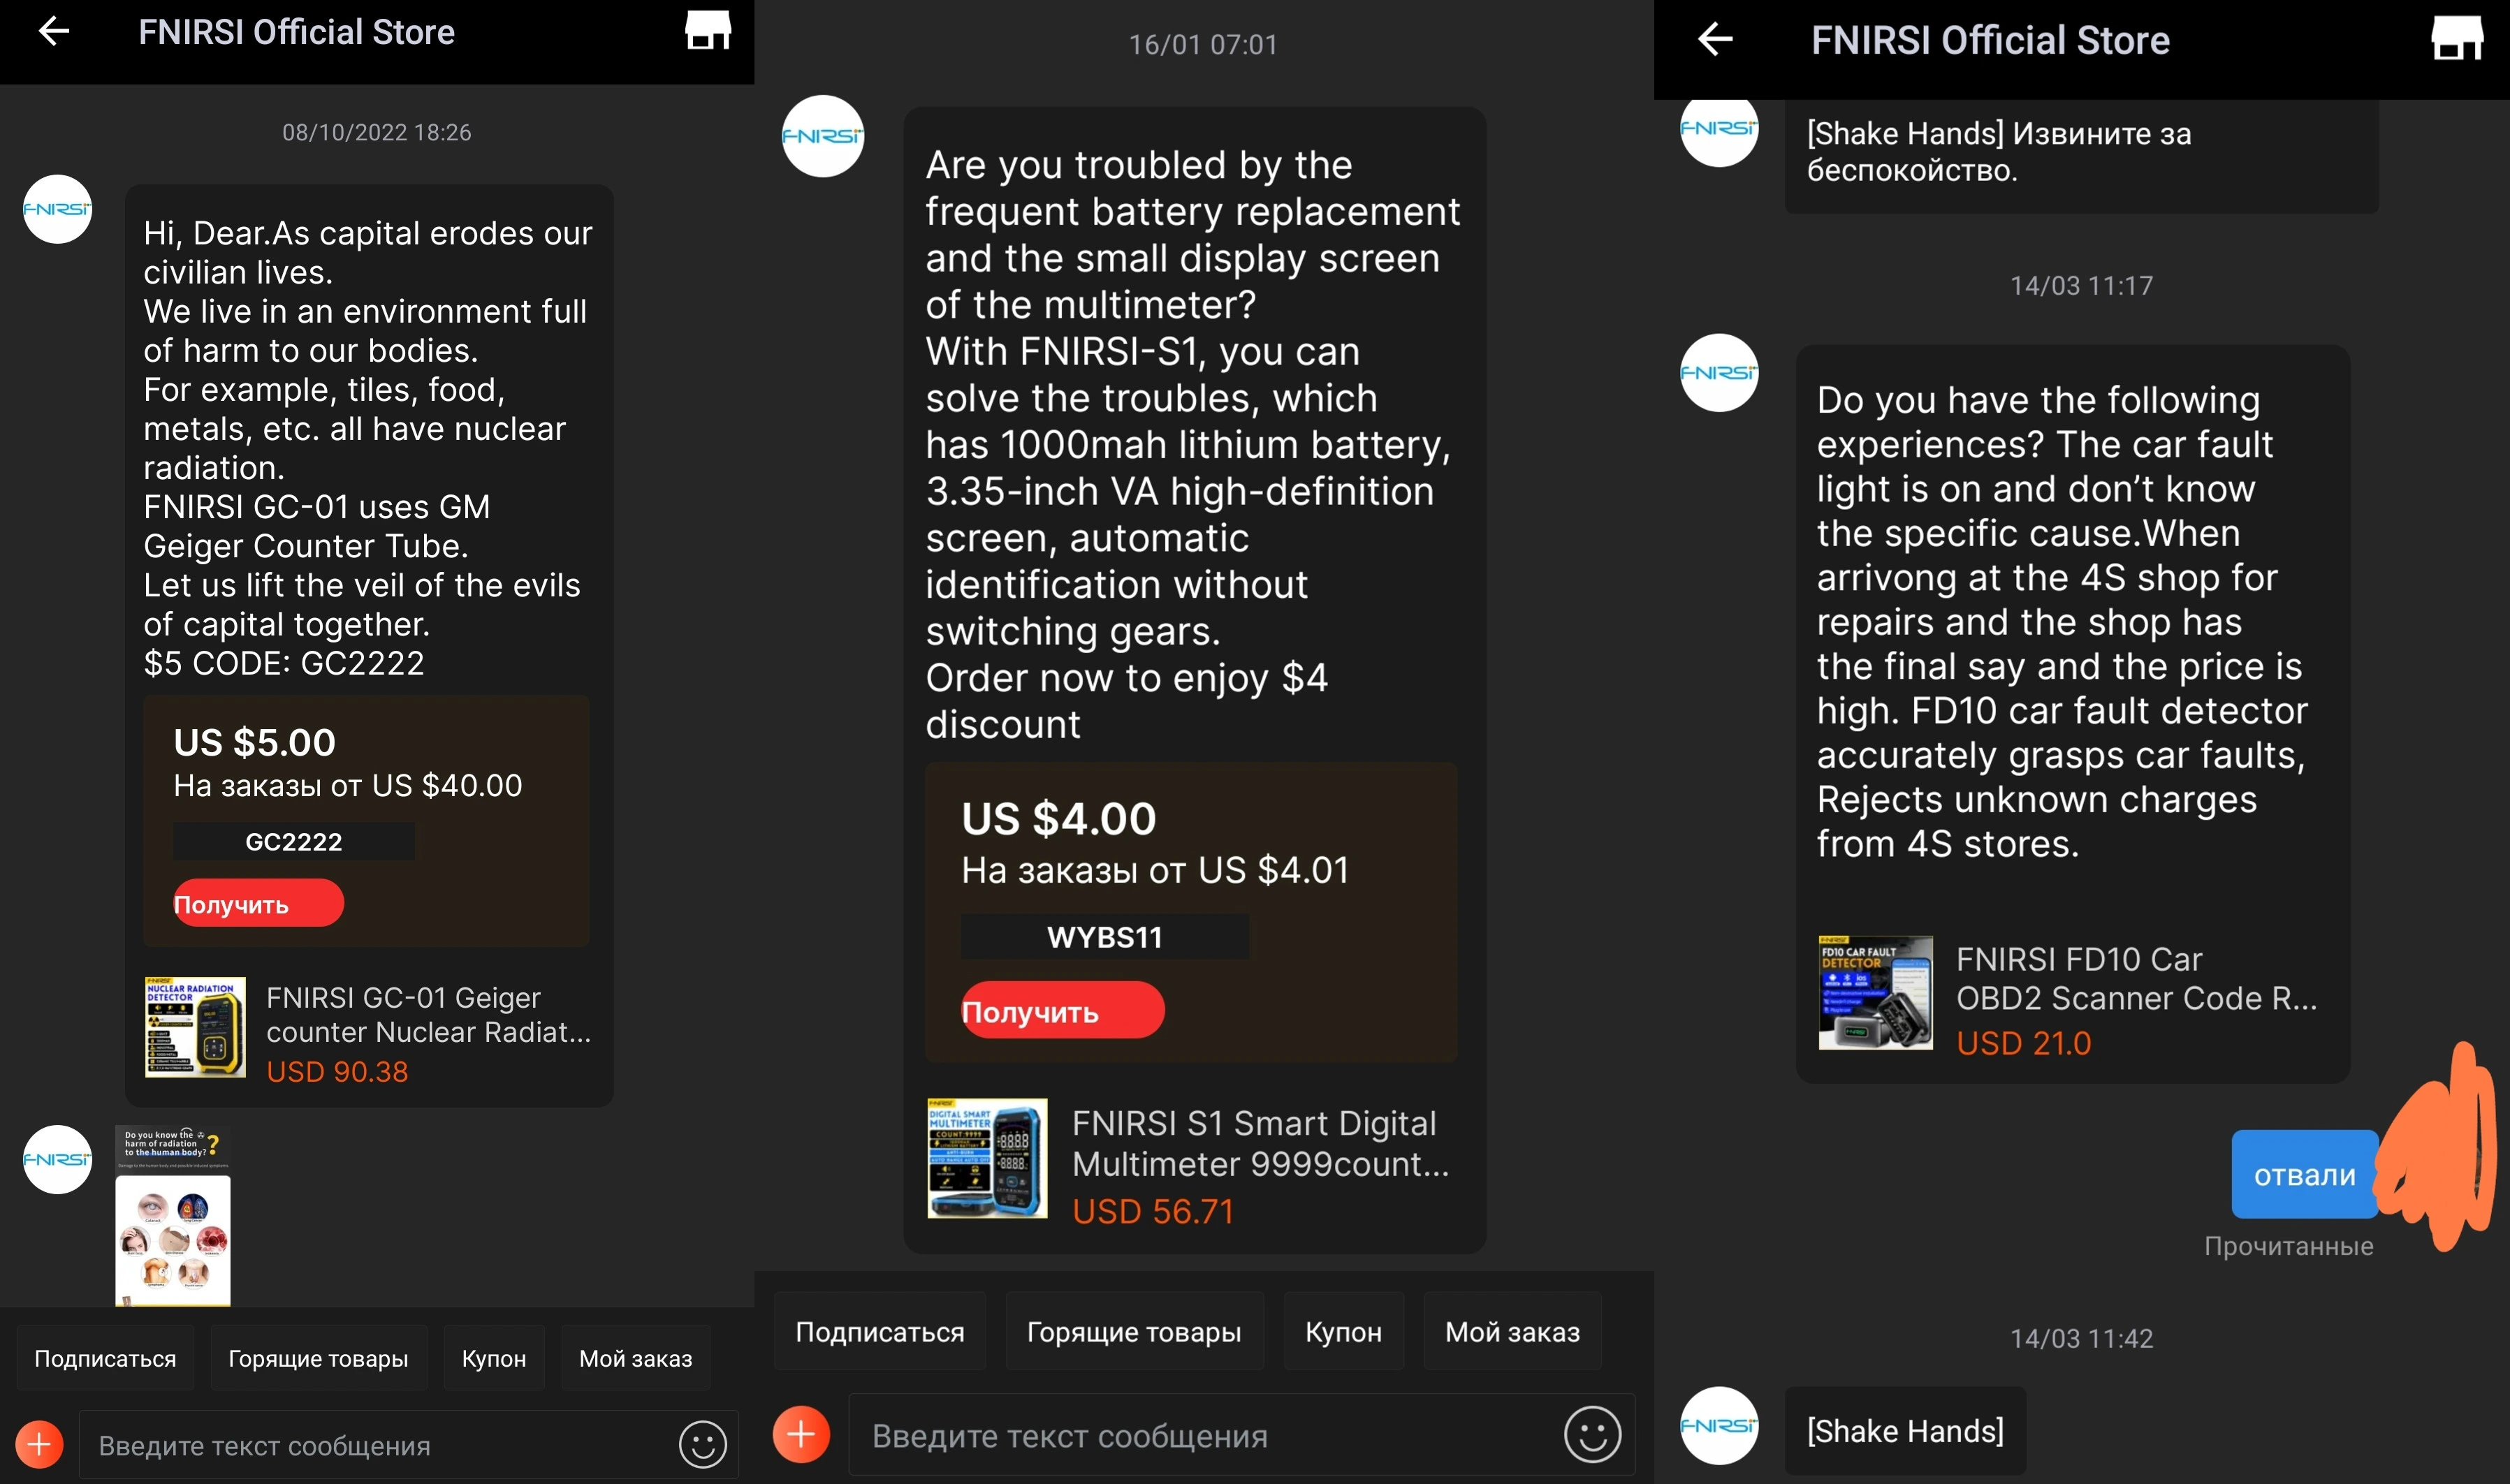Tap the back arrow in the FD10 chat screen

pos(1716,39)
